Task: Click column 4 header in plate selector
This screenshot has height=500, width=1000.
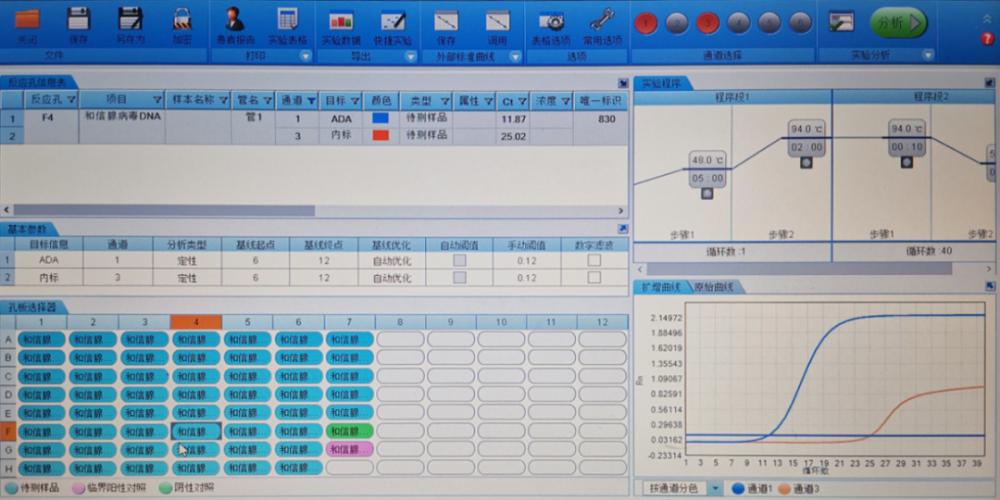Action: 195,322
